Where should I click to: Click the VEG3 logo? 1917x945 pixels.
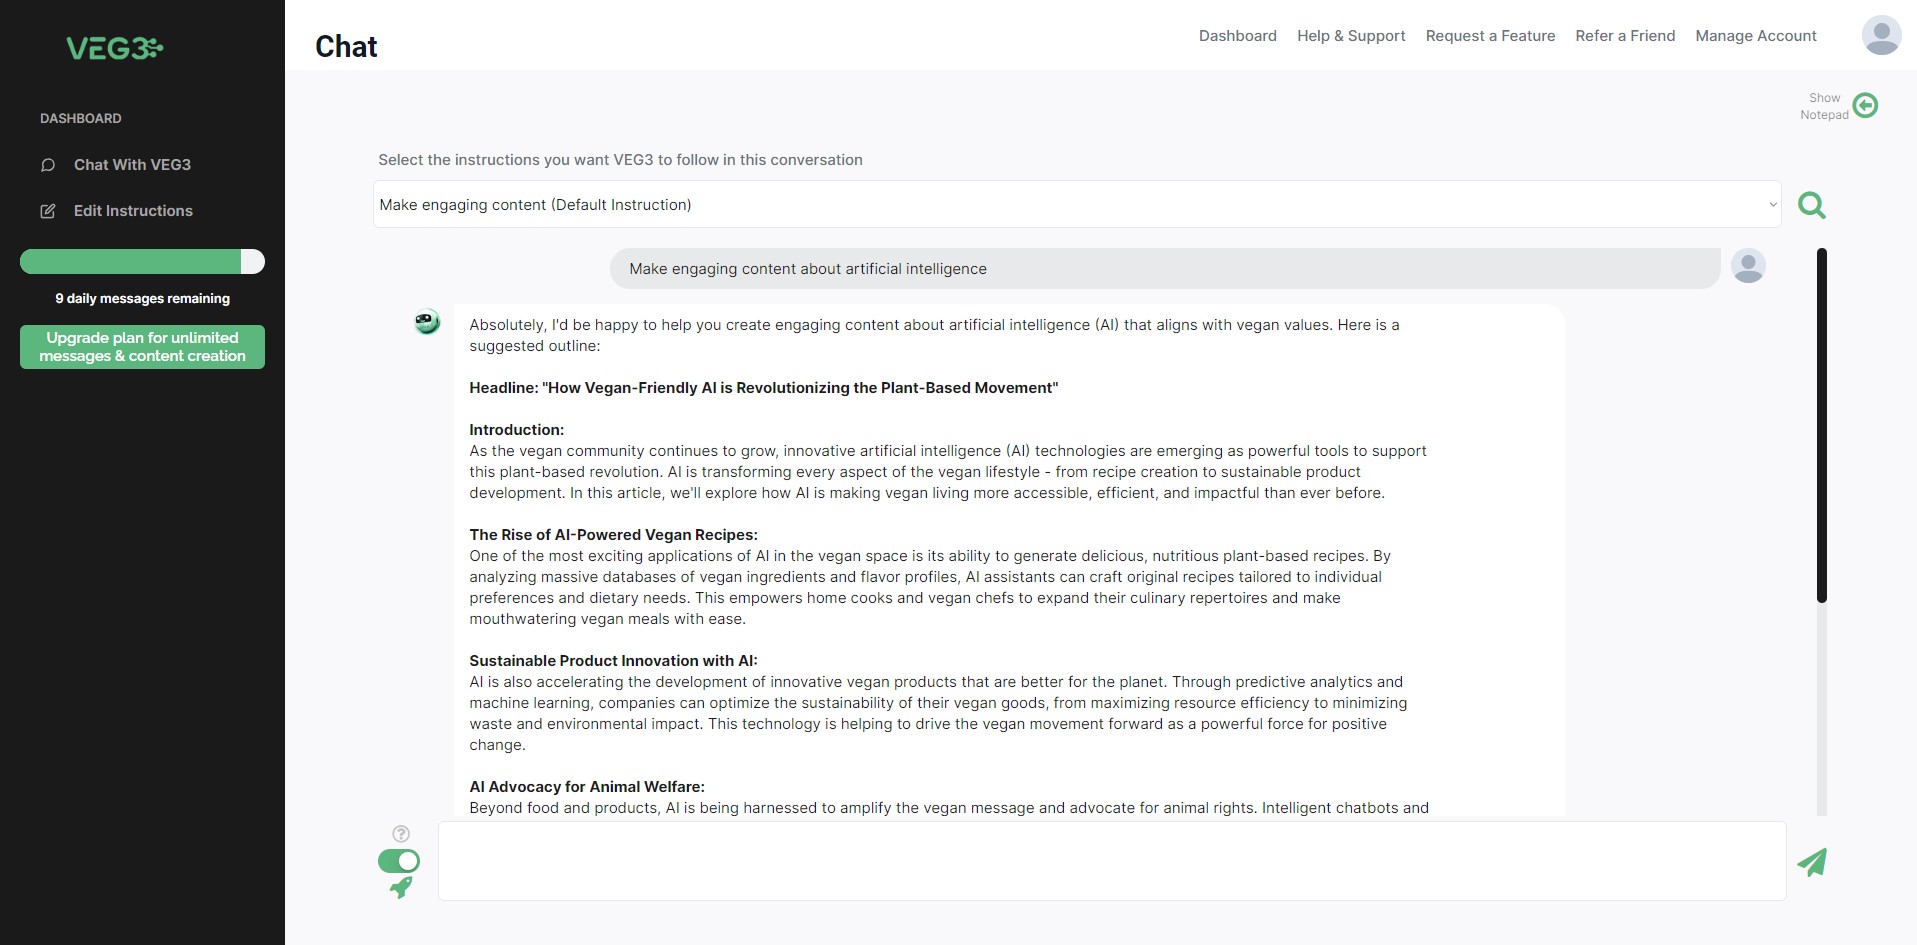pyautogui.click(x=114, y=48)
